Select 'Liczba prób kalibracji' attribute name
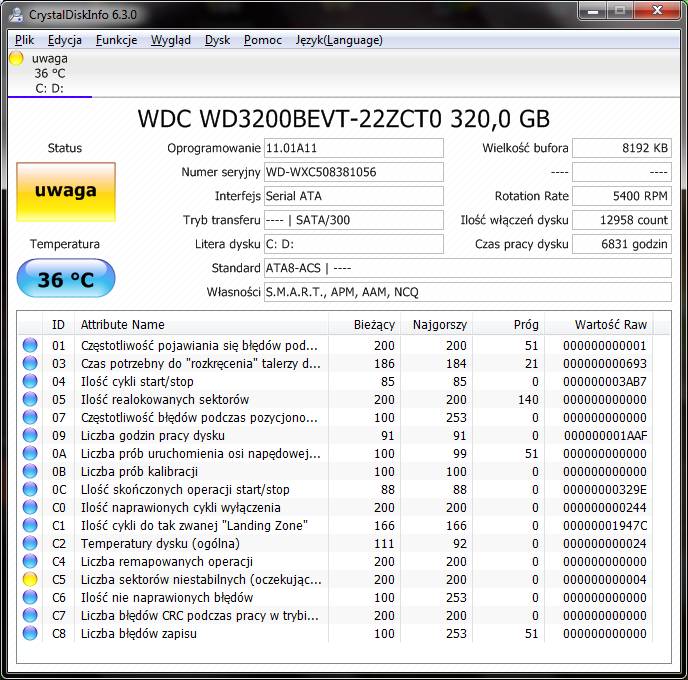688x680 pixels. pyautogui.click(x=140, y=472)
